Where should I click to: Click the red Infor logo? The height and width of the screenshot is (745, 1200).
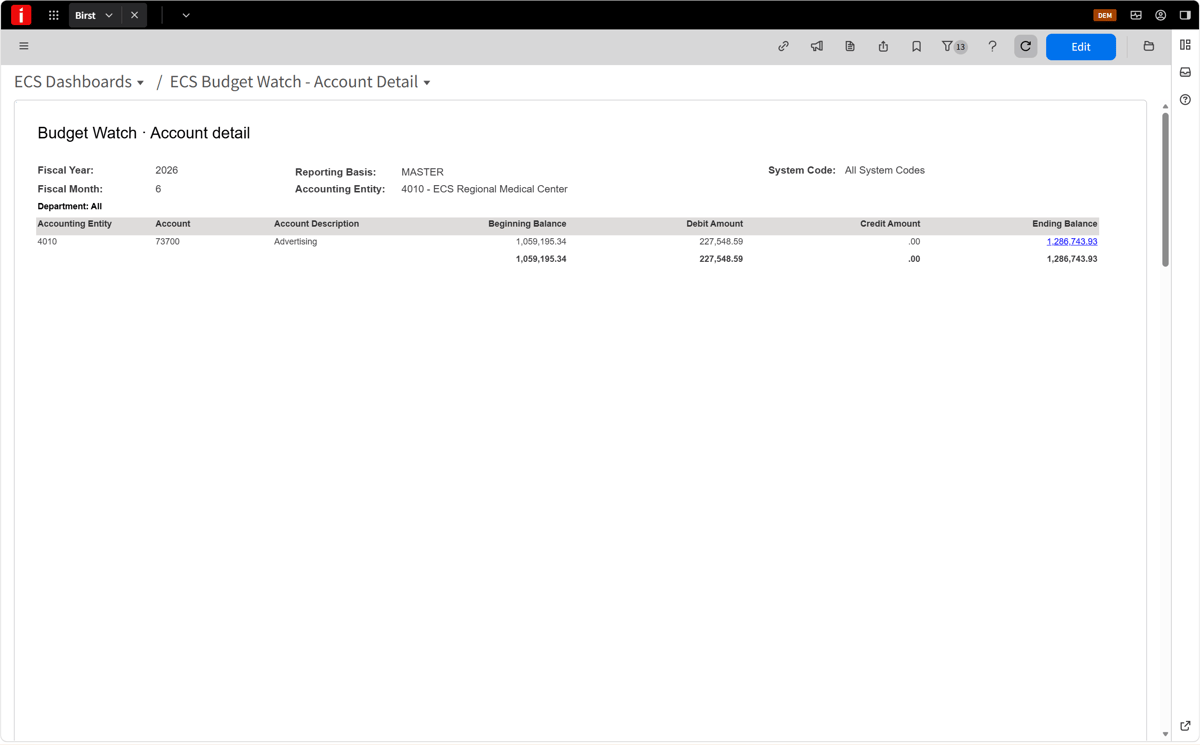pos(21,15)
